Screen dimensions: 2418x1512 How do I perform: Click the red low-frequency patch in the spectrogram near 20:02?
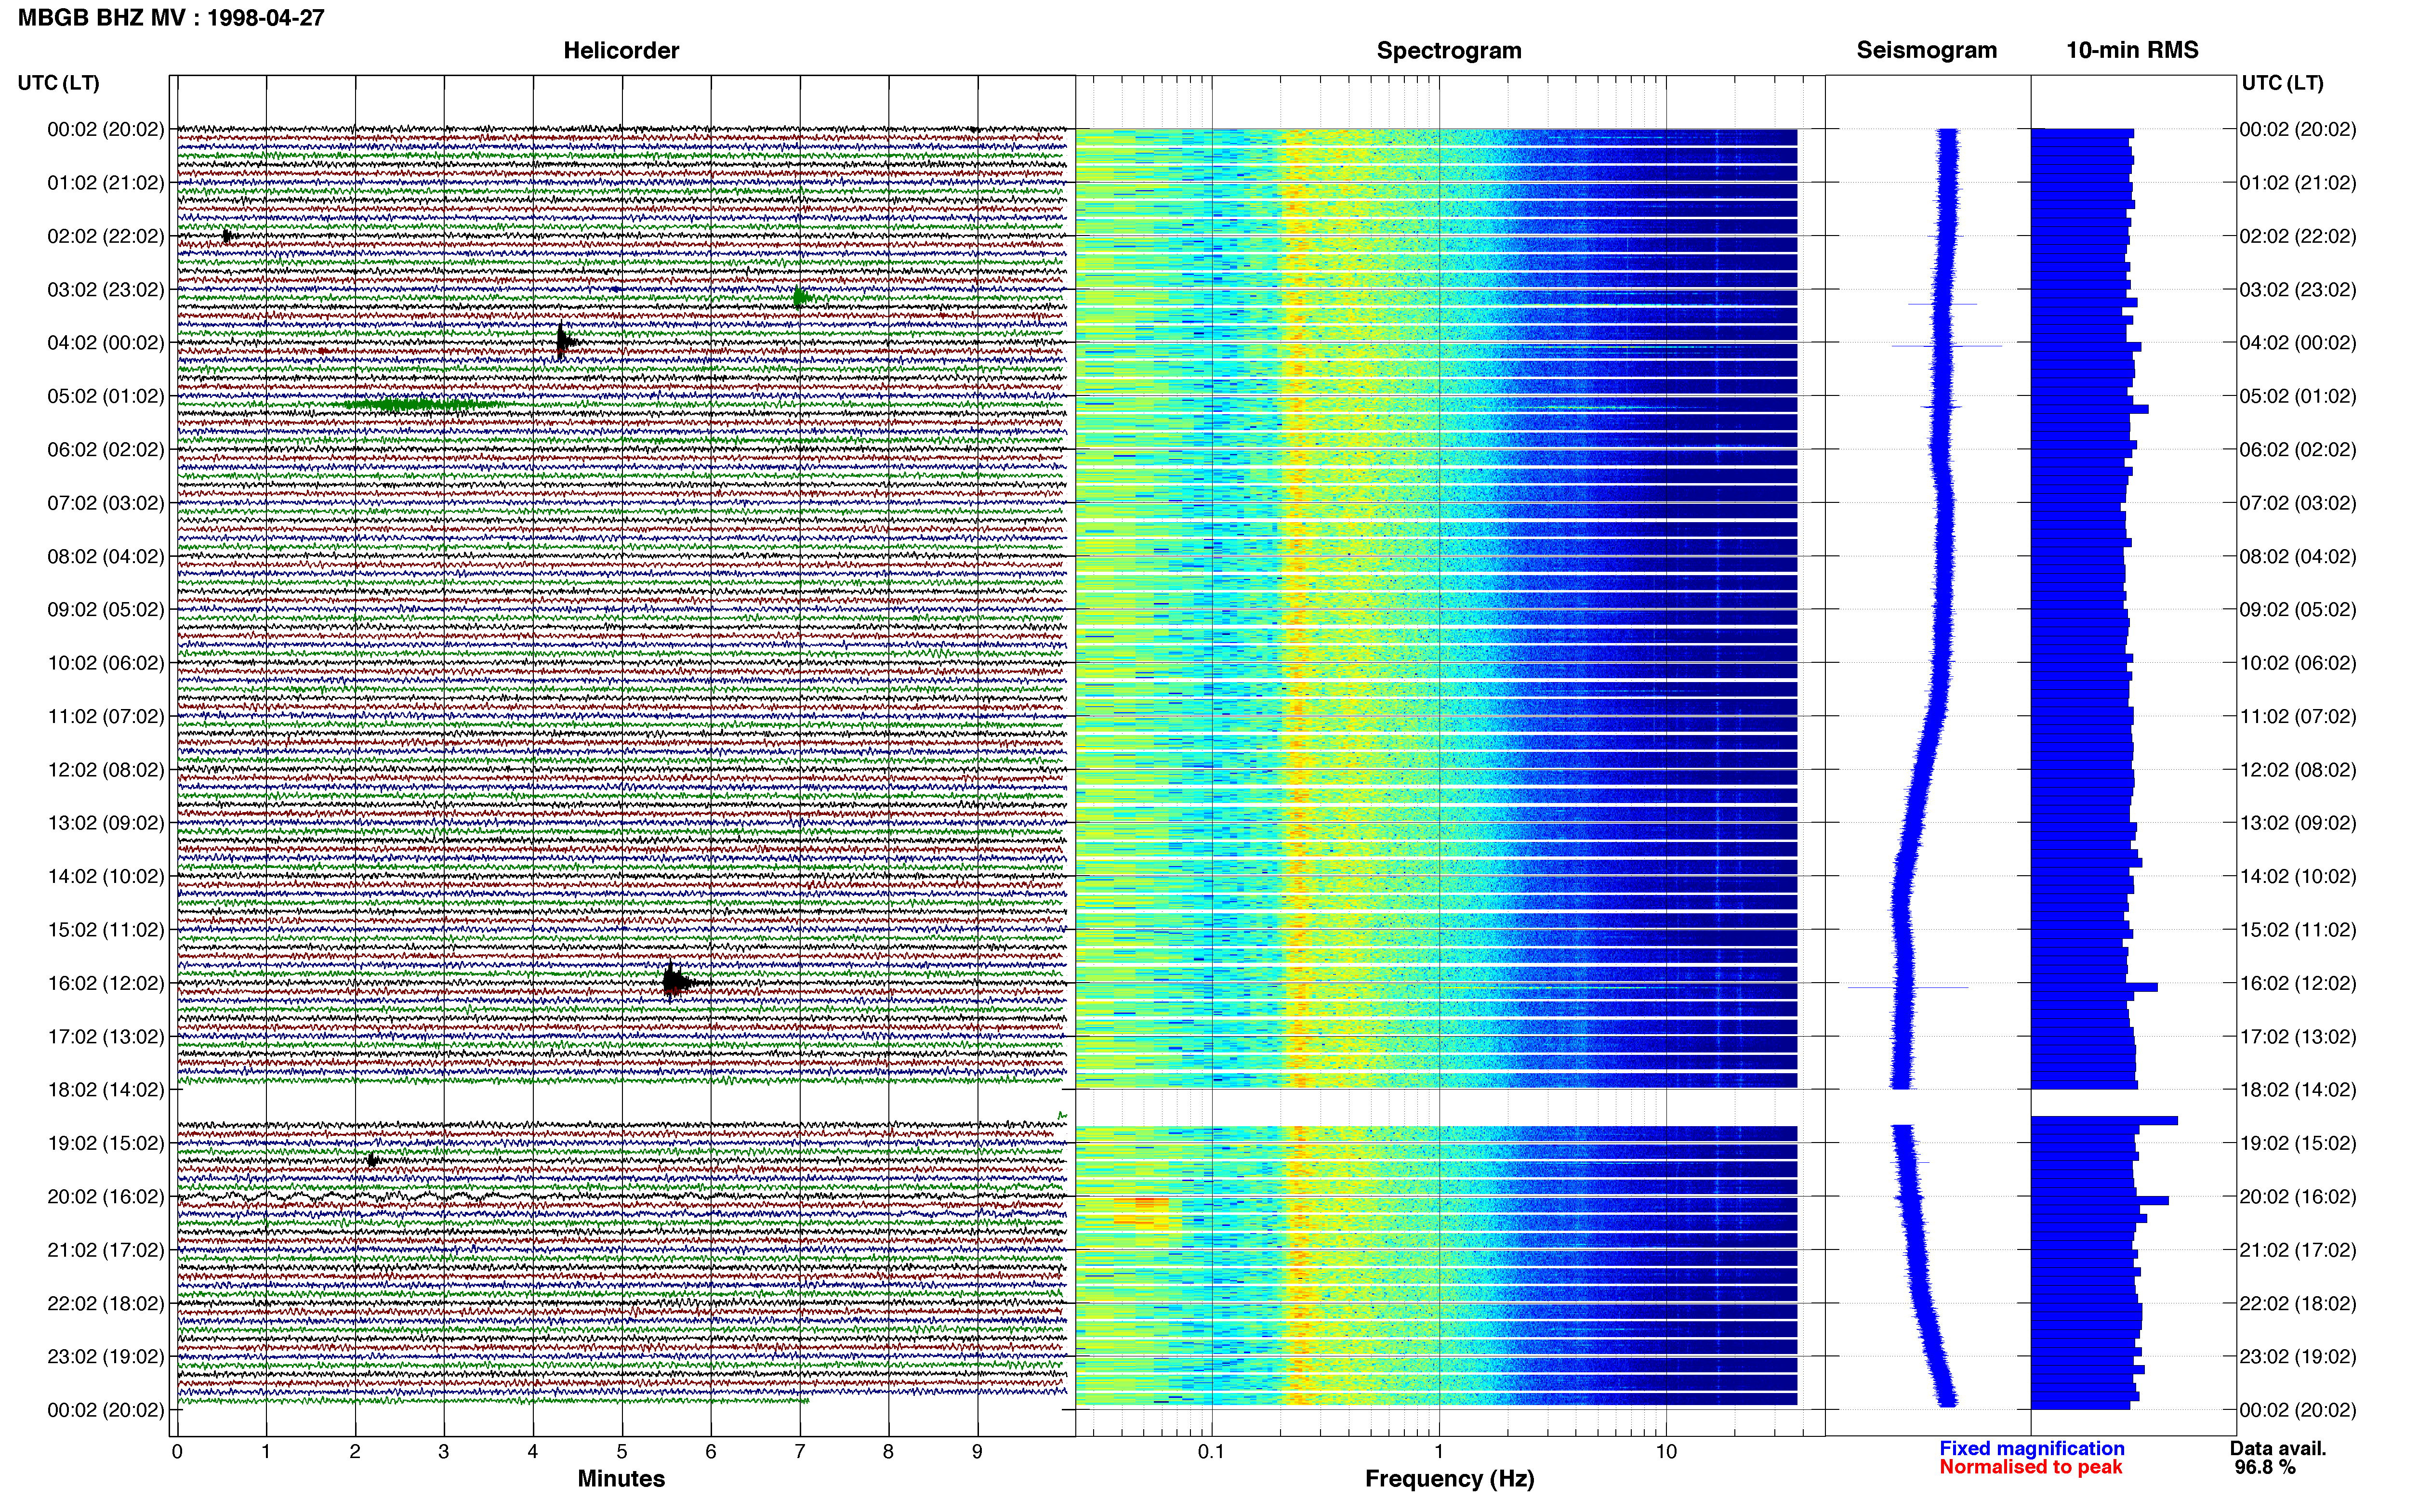pos(1142,1210)
